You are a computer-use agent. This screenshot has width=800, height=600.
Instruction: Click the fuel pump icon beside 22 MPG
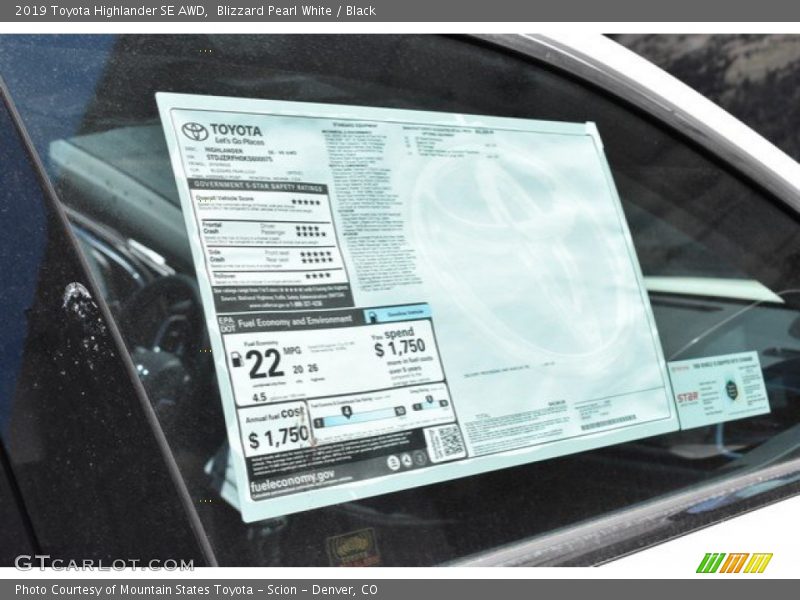[237, 359]
